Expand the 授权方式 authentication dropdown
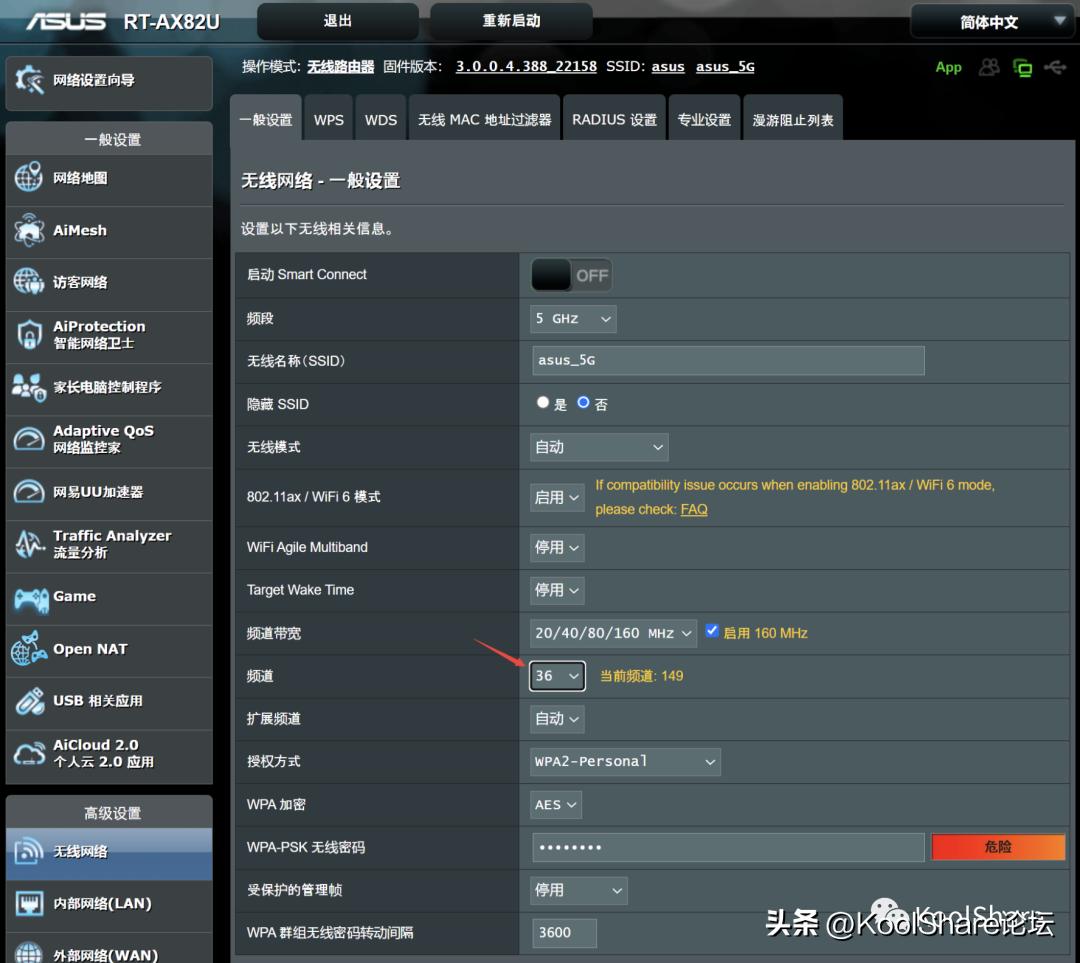The image size is (1080, 963). pos(624,761)
